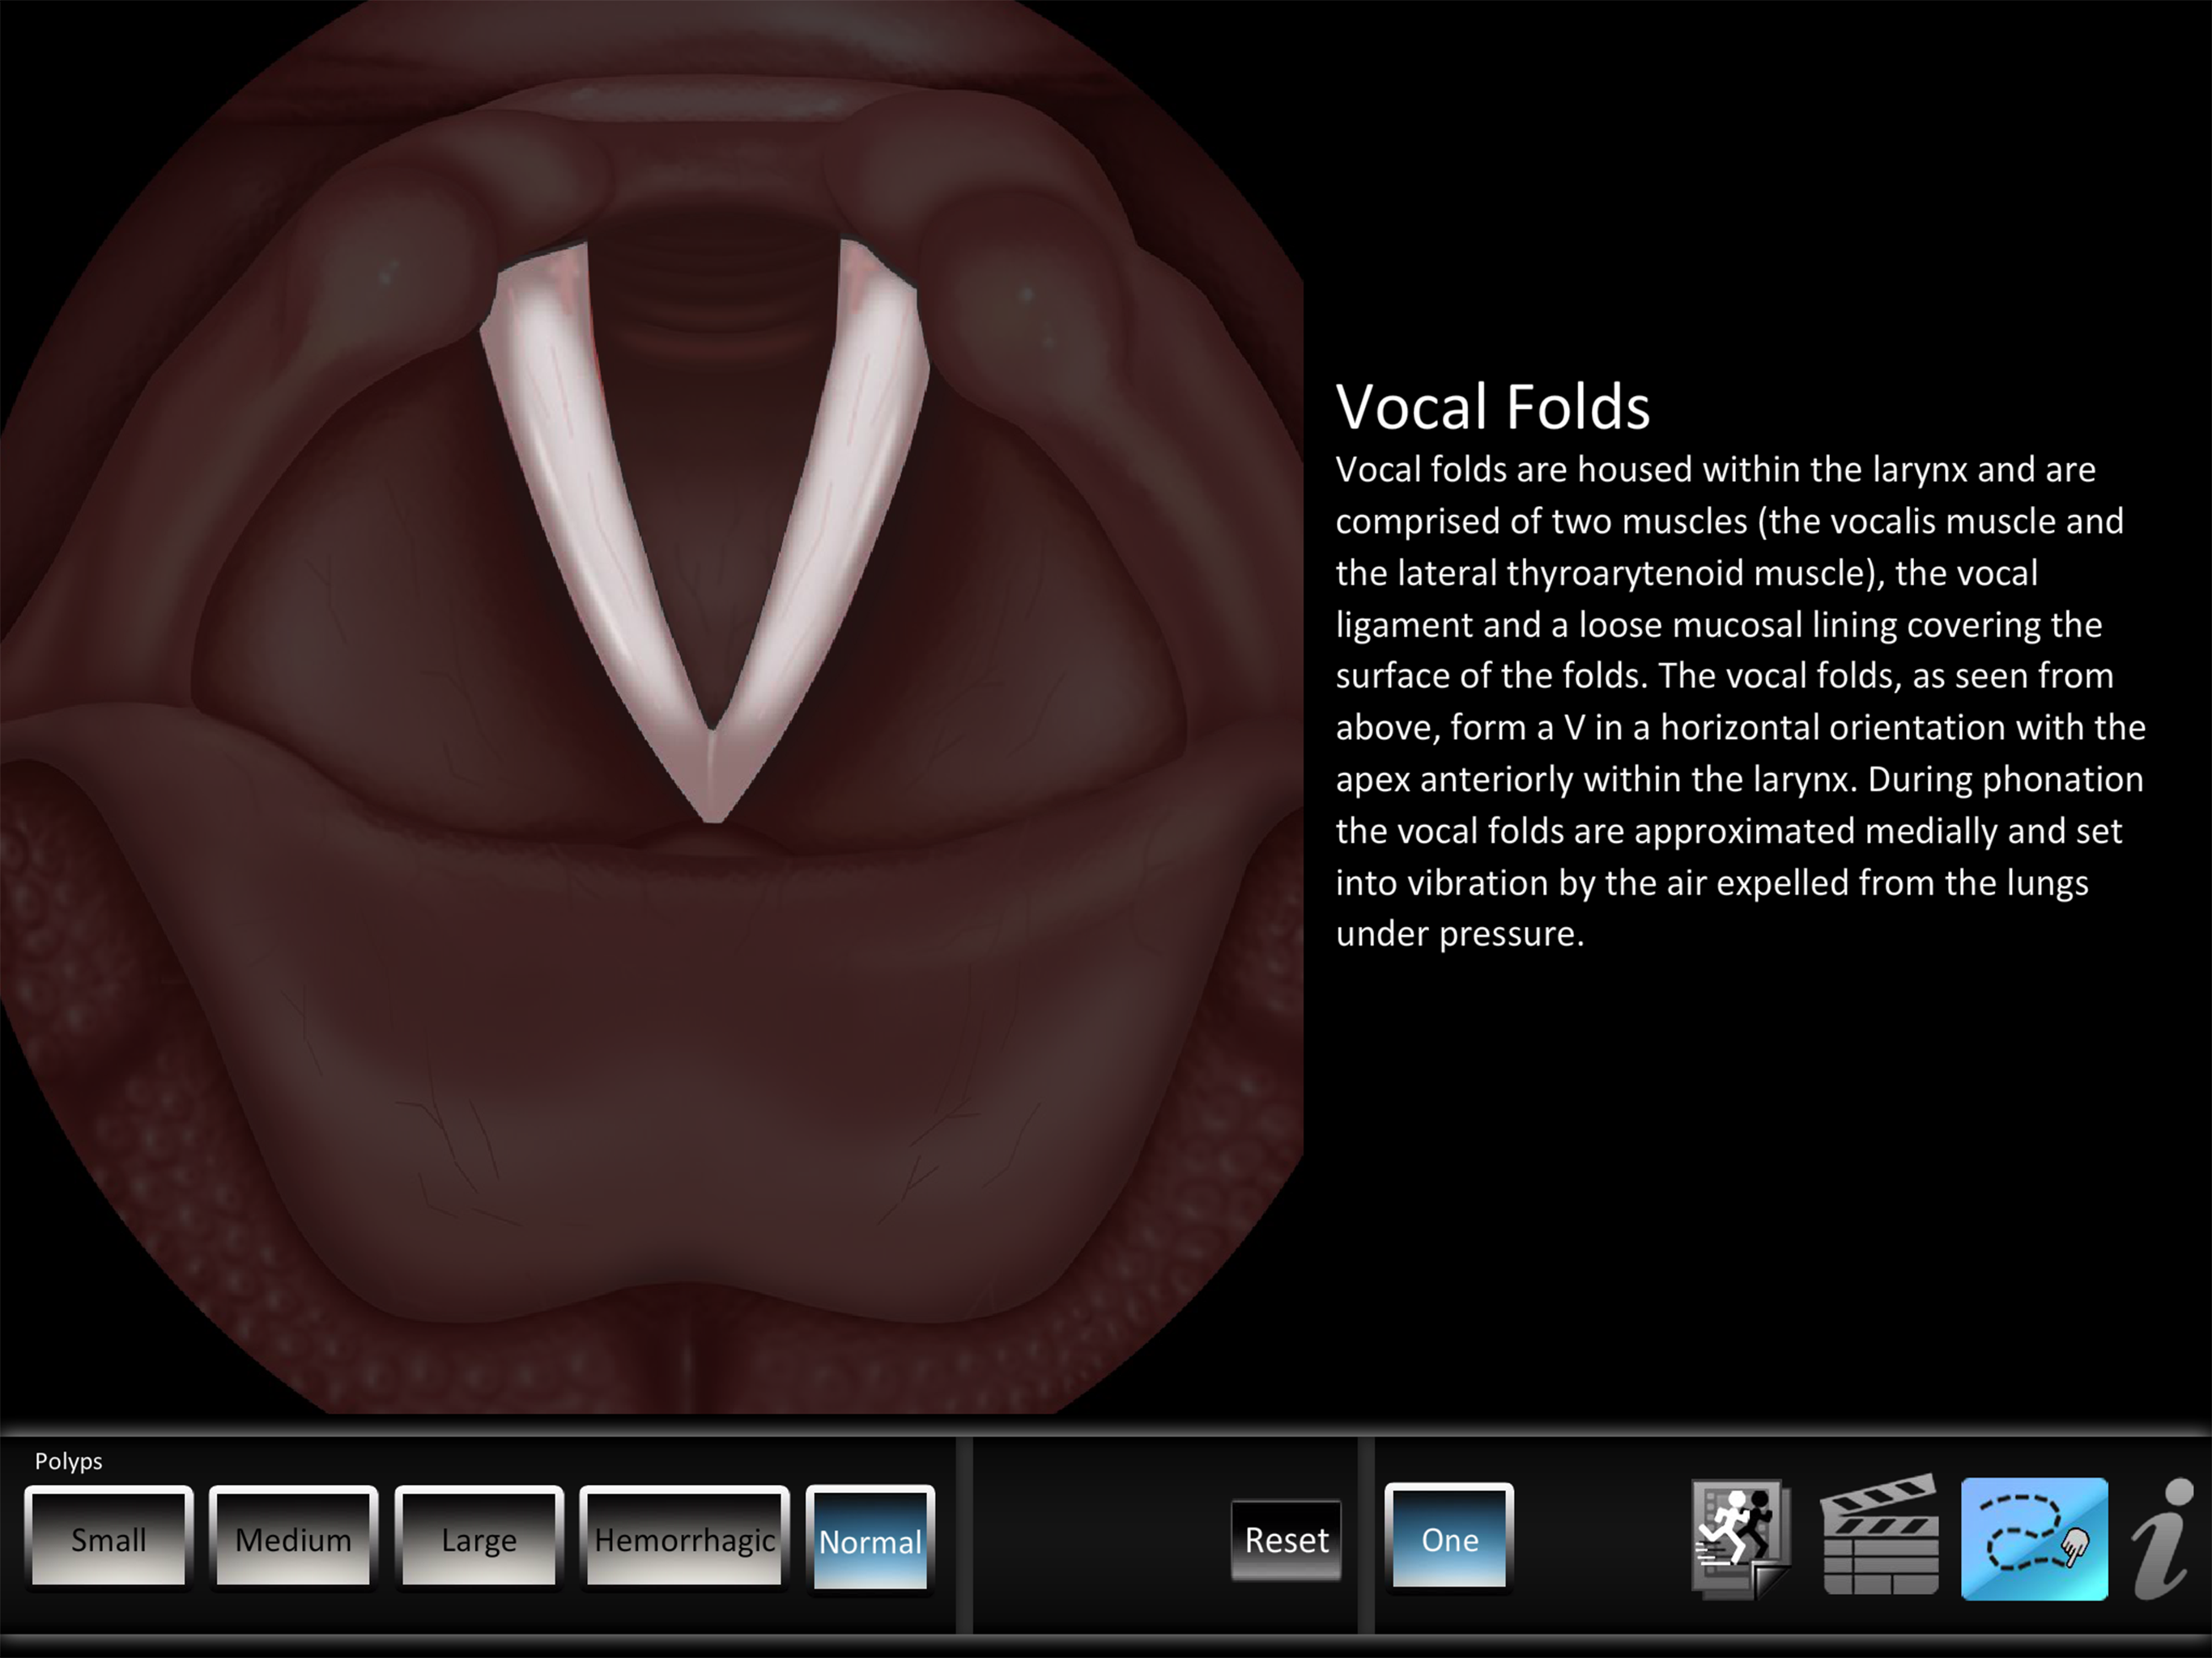Click the Polyps section label
The image size is (2212, 1658).
pos(68,1461)
